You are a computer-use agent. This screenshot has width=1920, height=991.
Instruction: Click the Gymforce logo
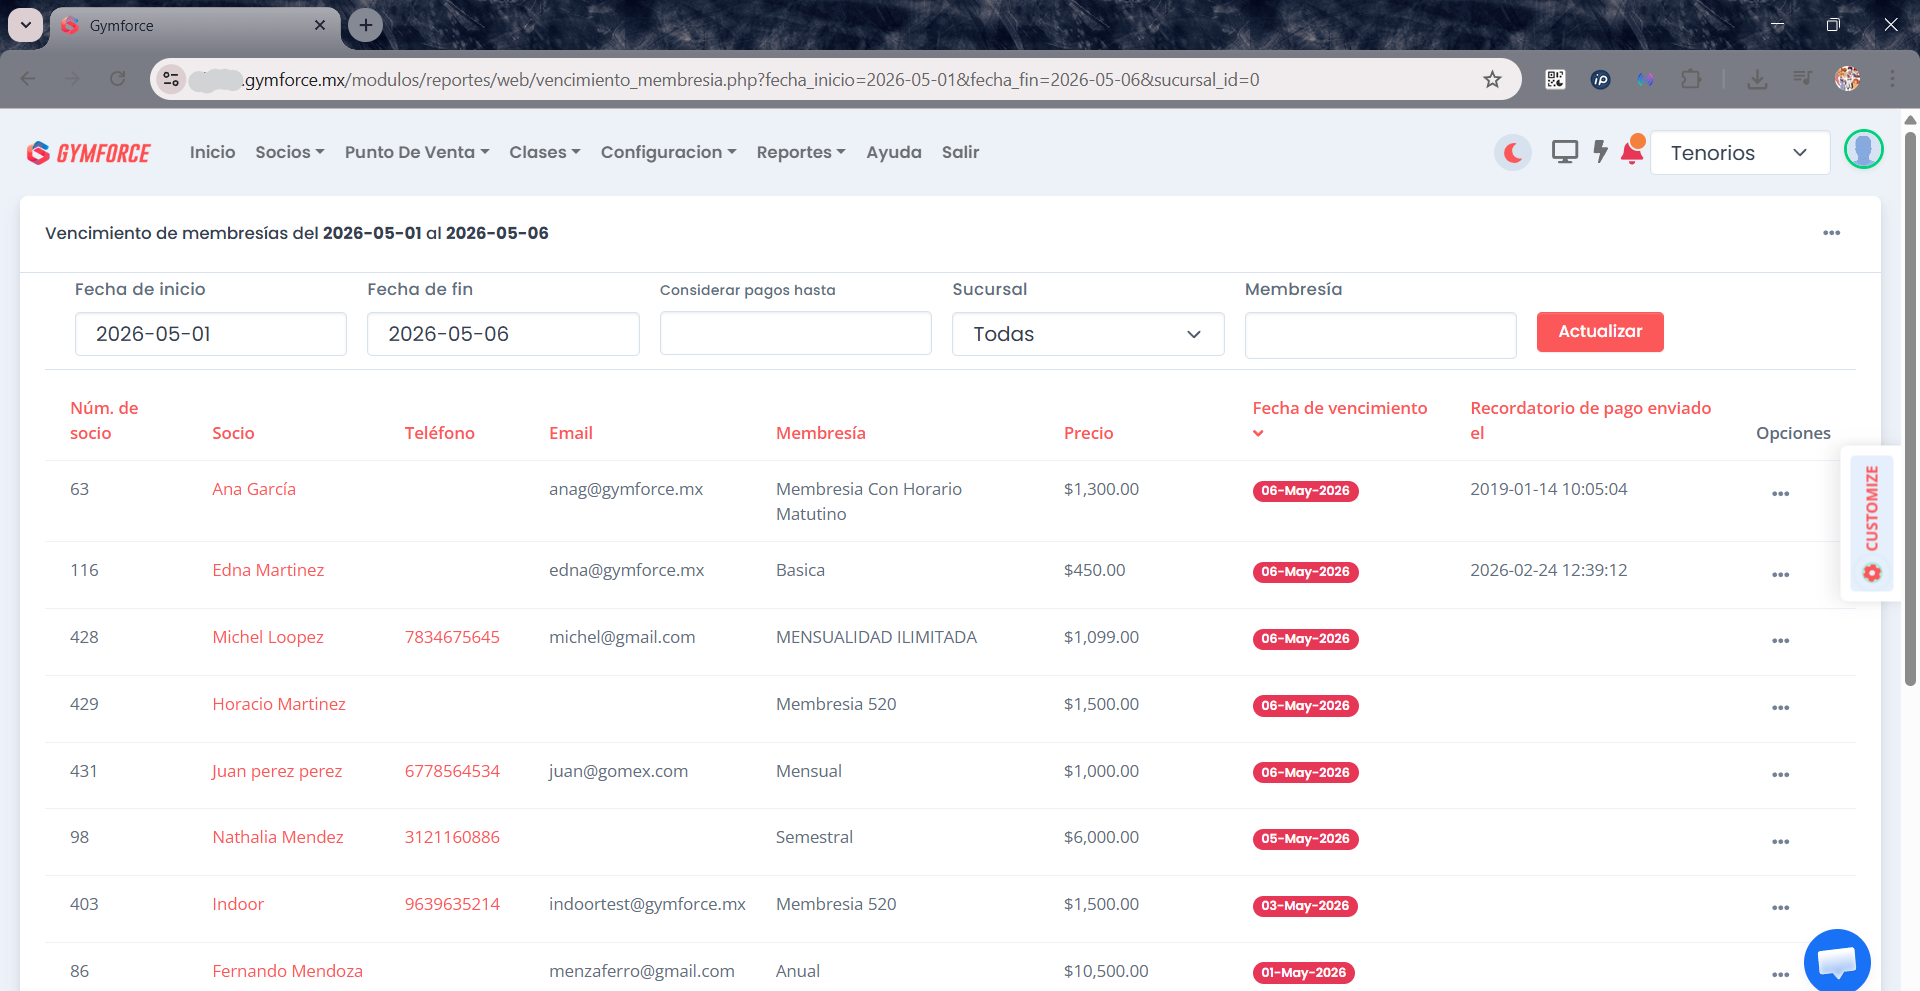[89, 152]
